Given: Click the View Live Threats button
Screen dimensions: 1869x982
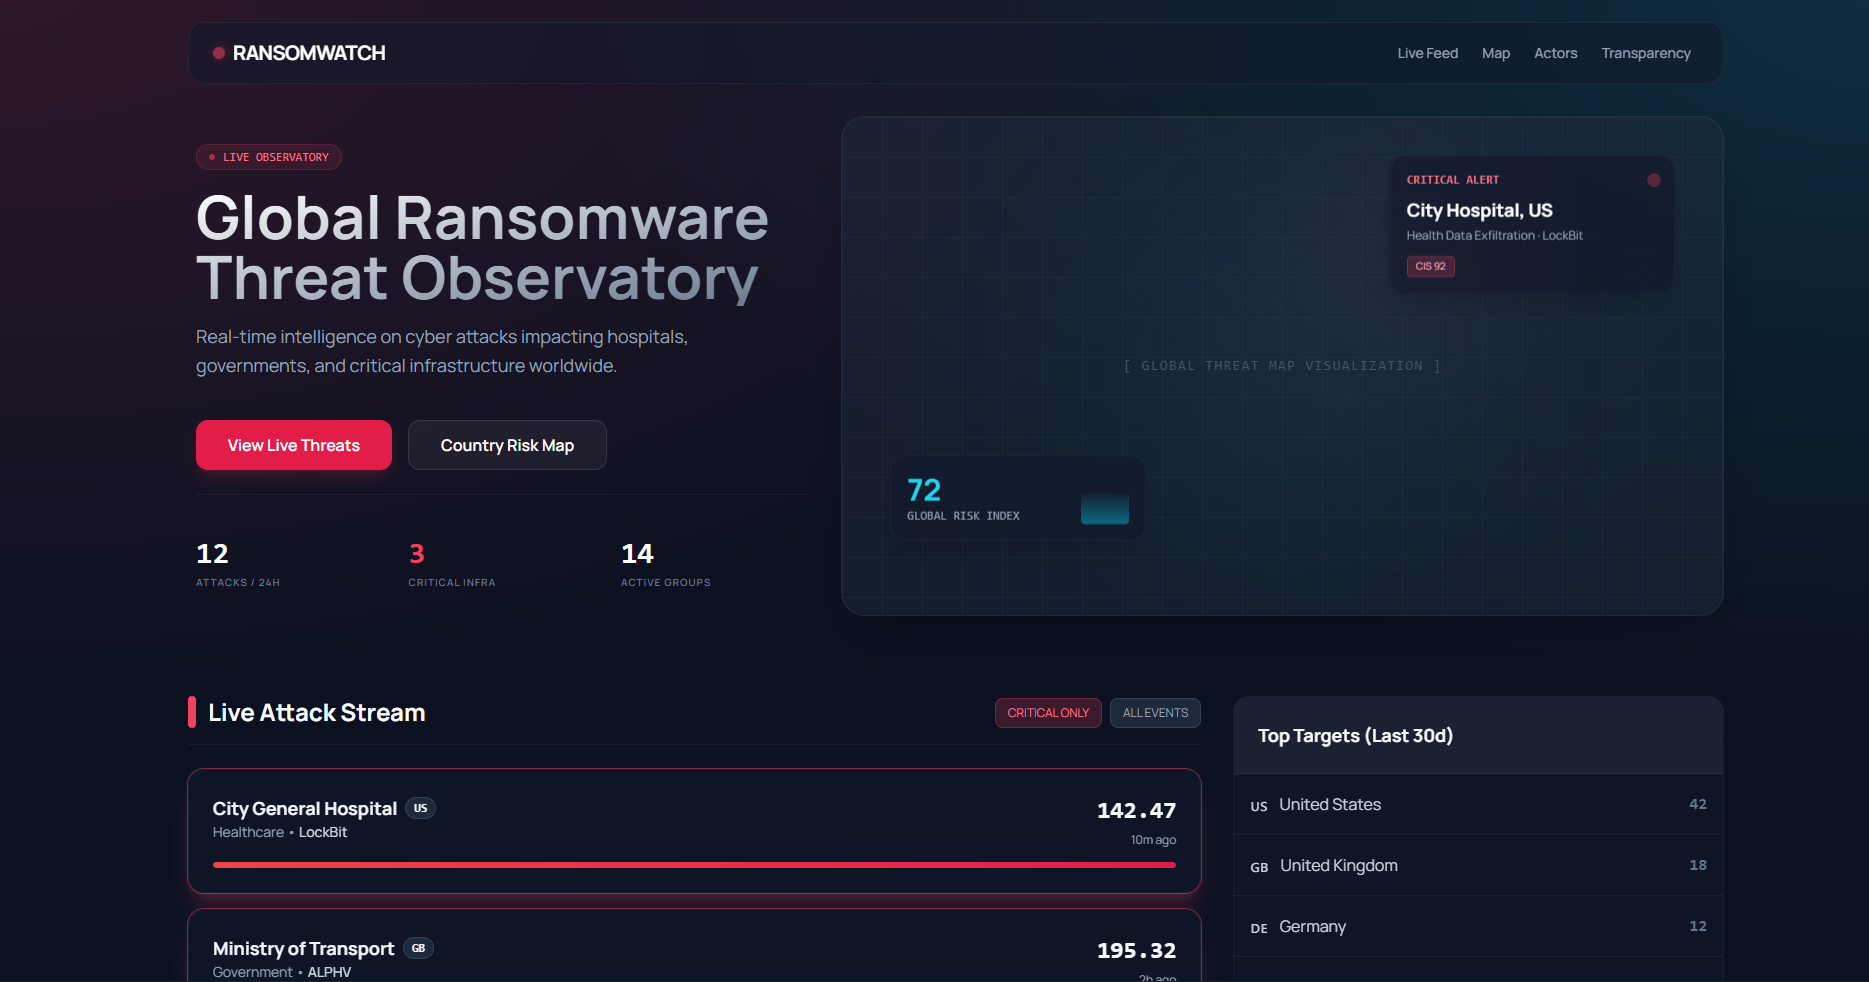Looking at the screenshot, I should [x=293, y=445].
